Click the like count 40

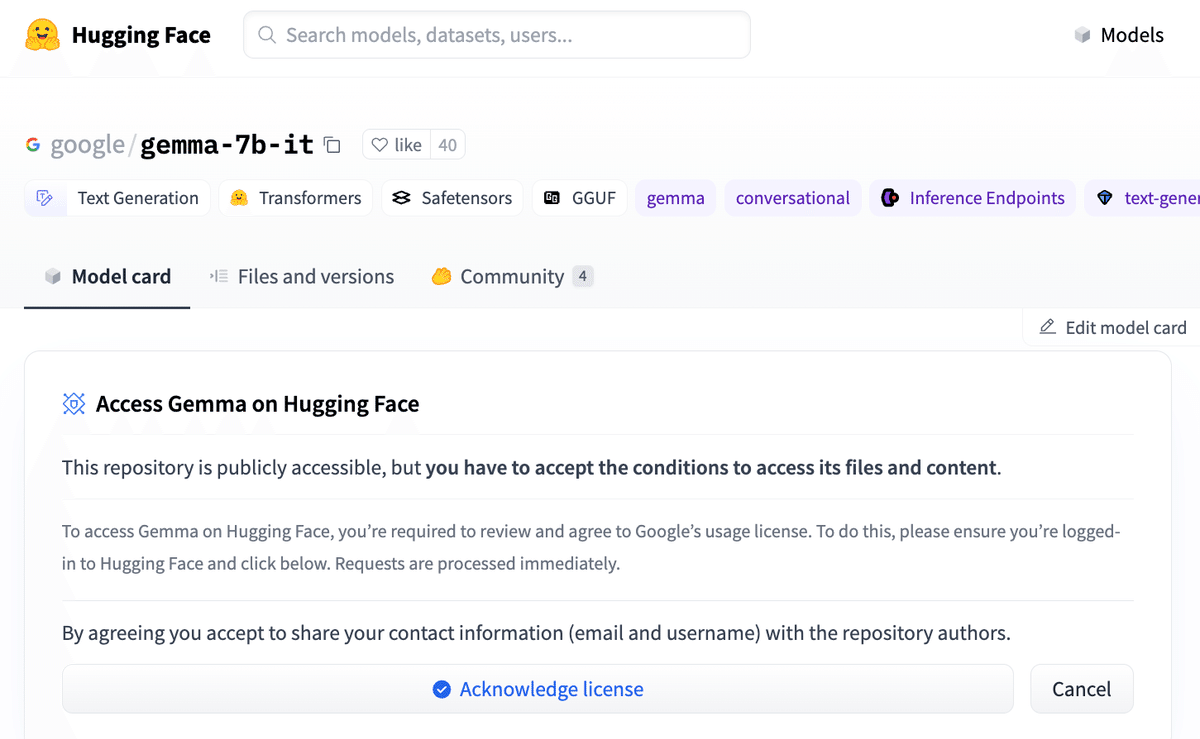click(x=447, y=145)
